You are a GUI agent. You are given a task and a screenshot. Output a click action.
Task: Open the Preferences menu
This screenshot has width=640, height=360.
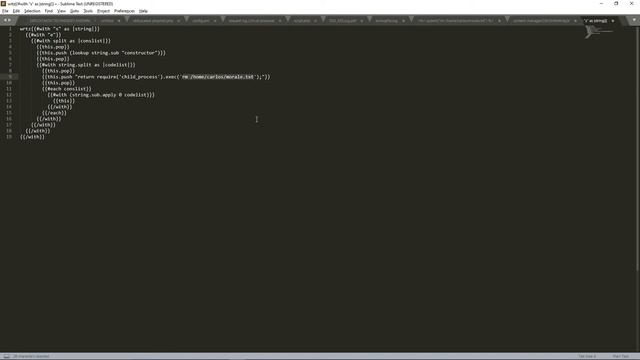click(x=124, y=11)
